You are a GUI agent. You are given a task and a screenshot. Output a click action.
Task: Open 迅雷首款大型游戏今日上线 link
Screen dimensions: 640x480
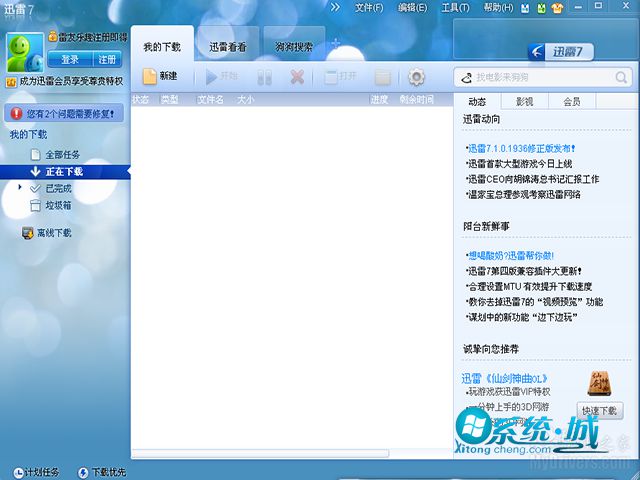(519, 164)
